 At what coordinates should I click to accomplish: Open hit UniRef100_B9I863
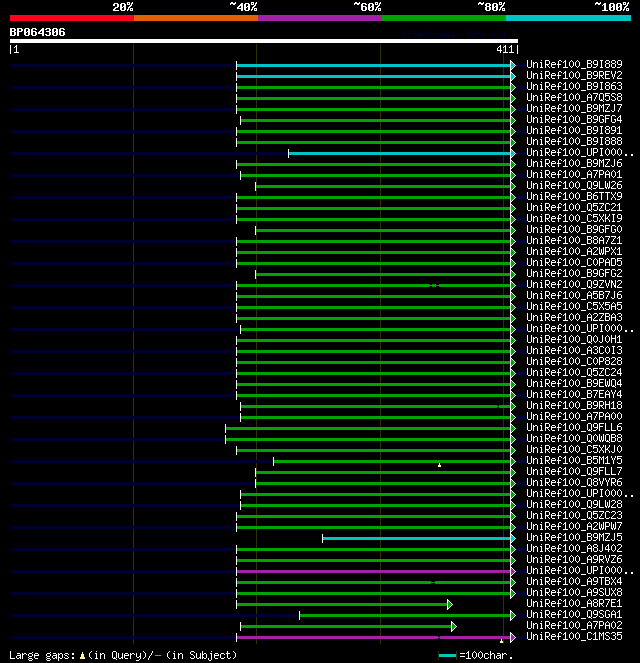coord(574,86)
